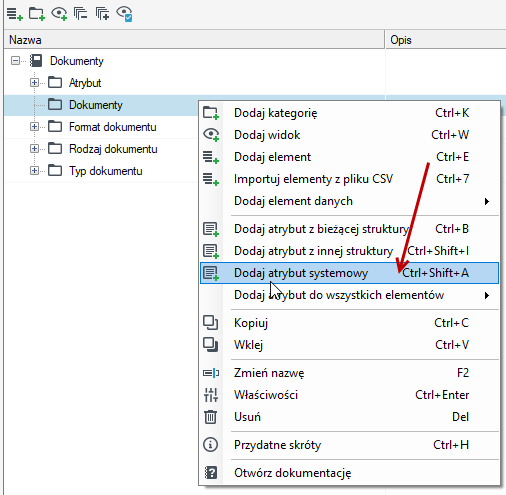Select Otwórz dokumentację menu entry
The width and height of the screenshot is (506, 495).
349,473
